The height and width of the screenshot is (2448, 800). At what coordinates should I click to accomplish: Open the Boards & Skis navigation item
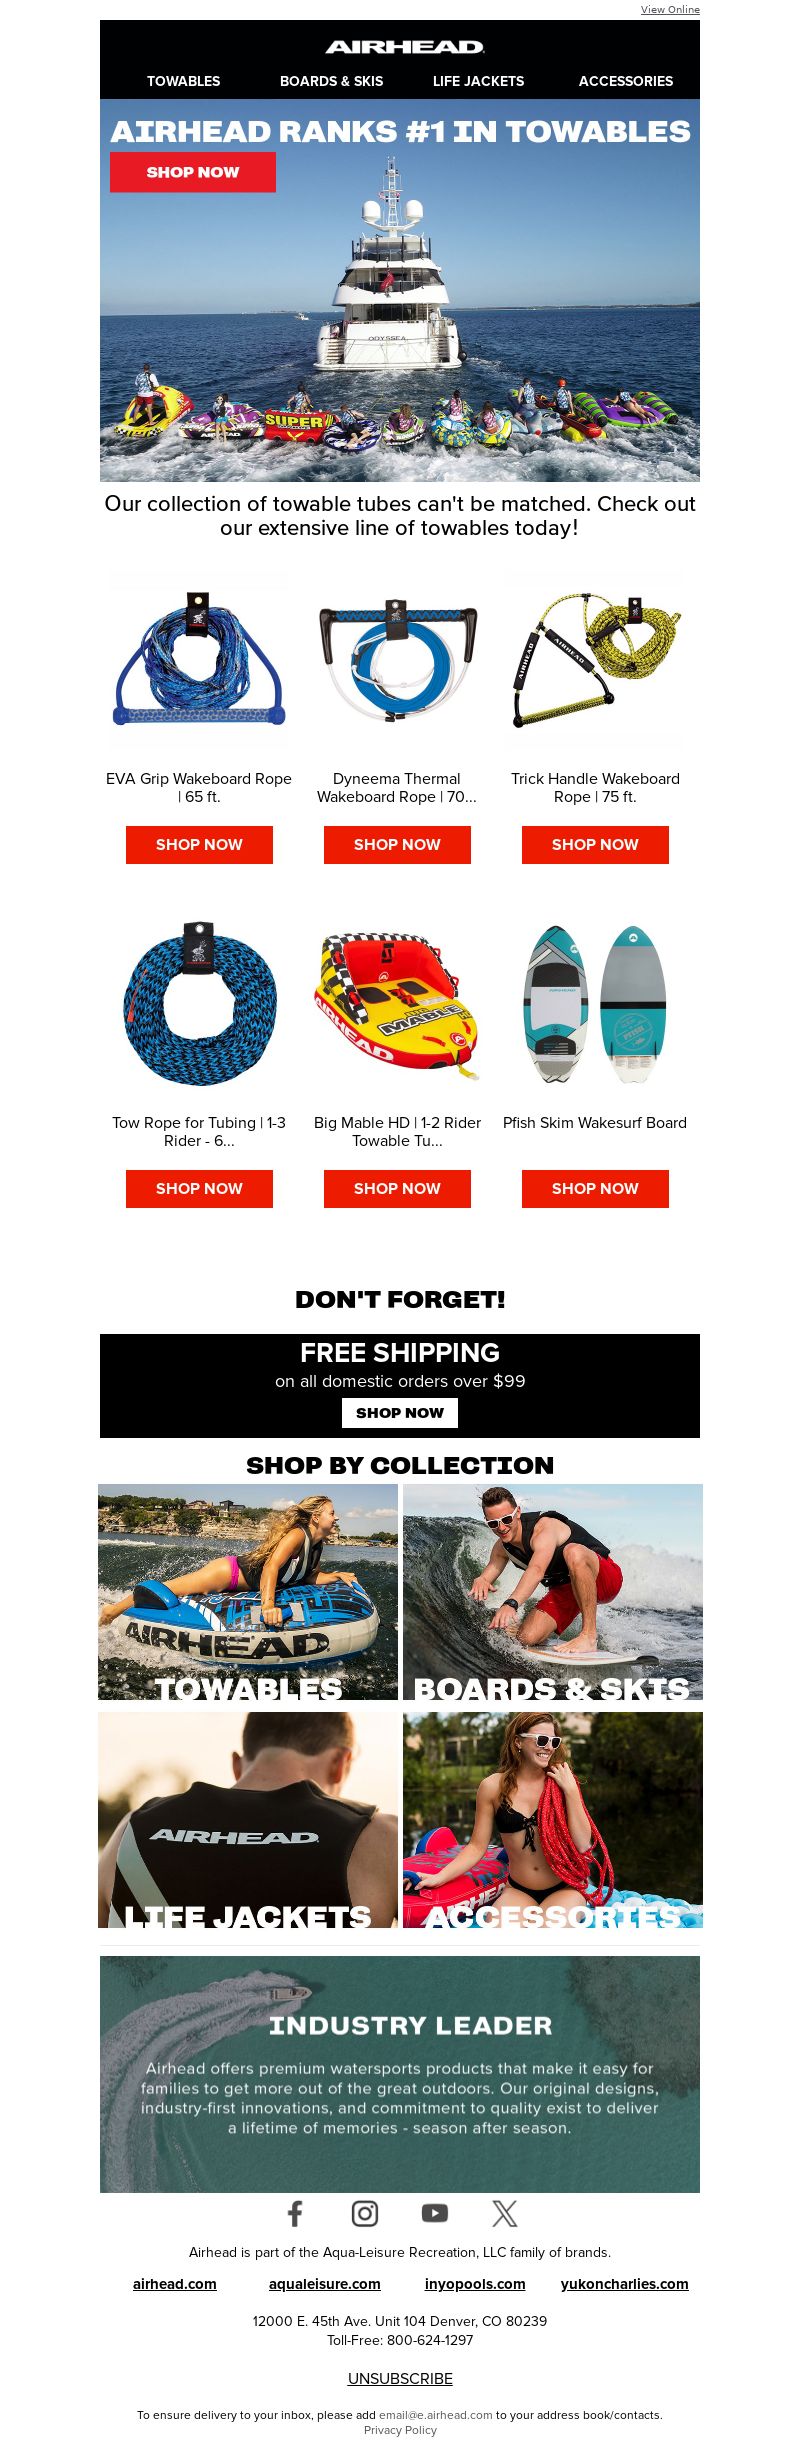click(331, 81)
